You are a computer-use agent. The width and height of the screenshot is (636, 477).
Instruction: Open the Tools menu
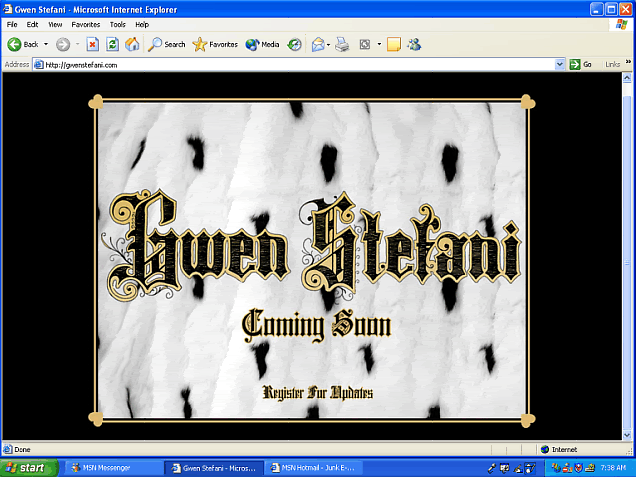[118, 24]
